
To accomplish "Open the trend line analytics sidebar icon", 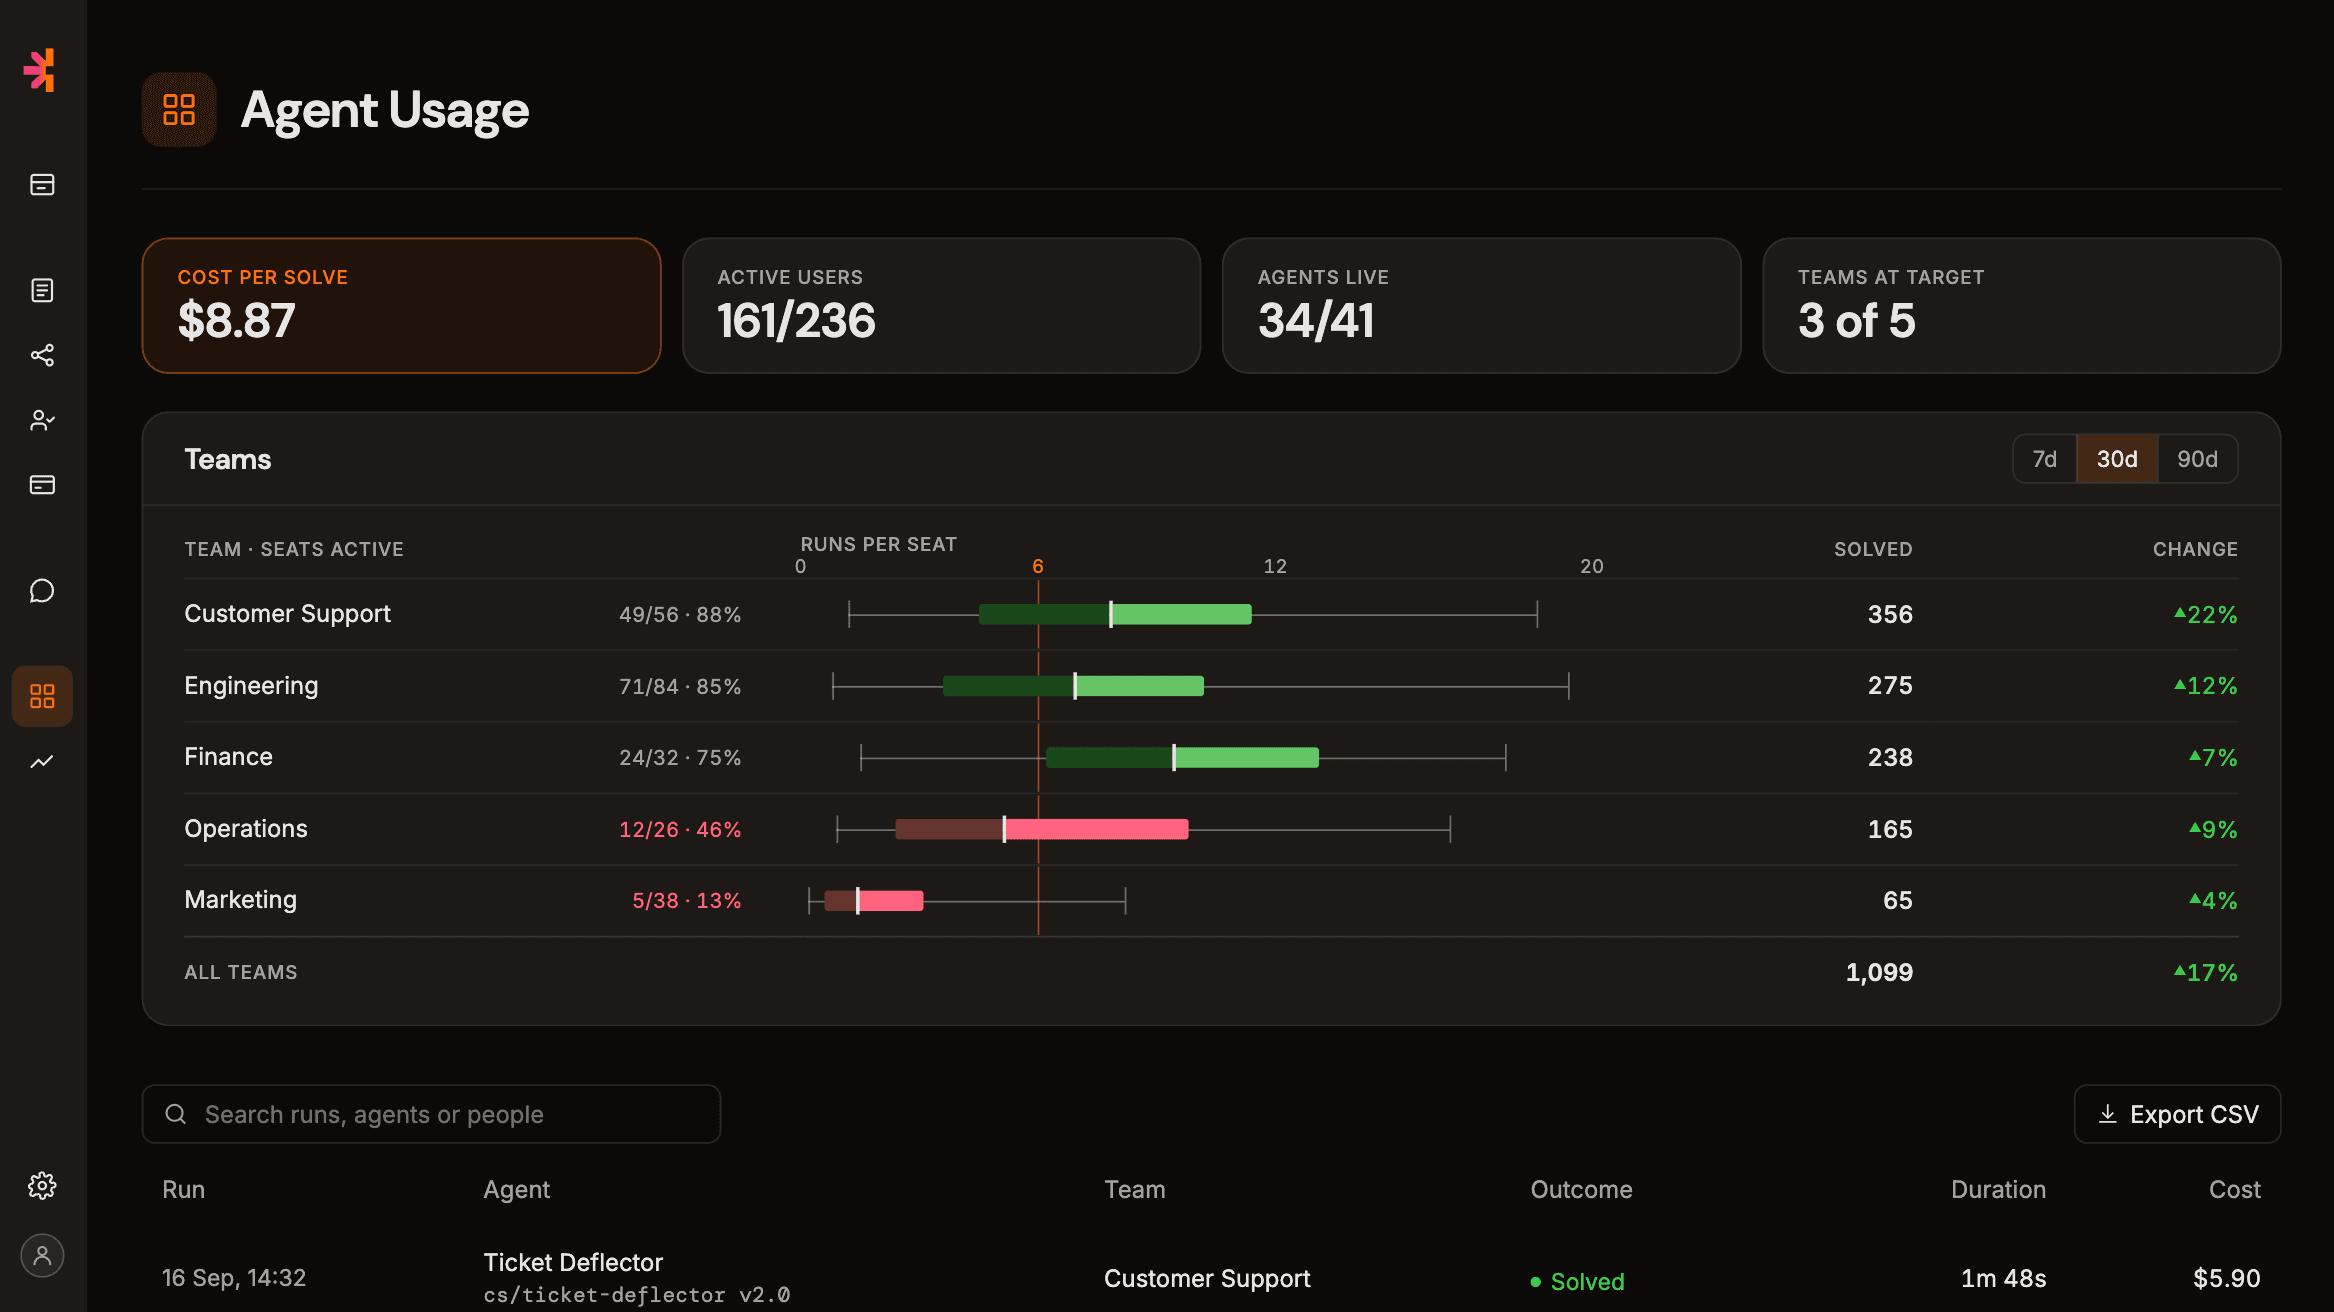I will pos(42,761).
